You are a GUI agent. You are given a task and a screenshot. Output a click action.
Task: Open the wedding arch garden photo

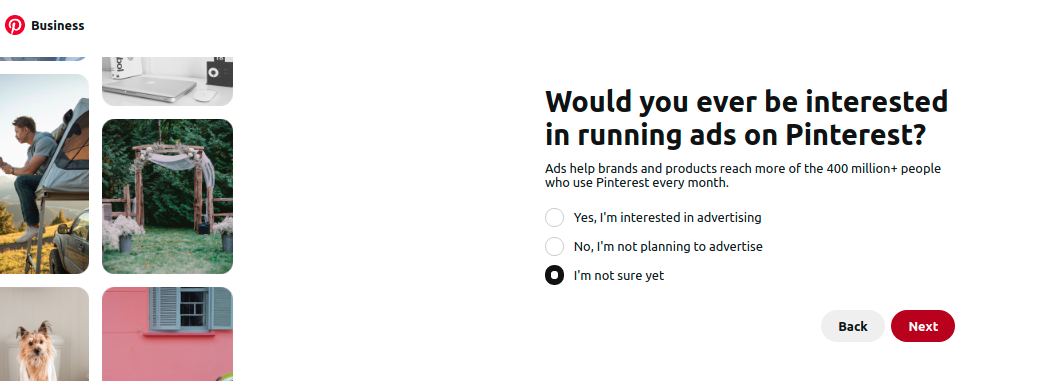[167, 196]
